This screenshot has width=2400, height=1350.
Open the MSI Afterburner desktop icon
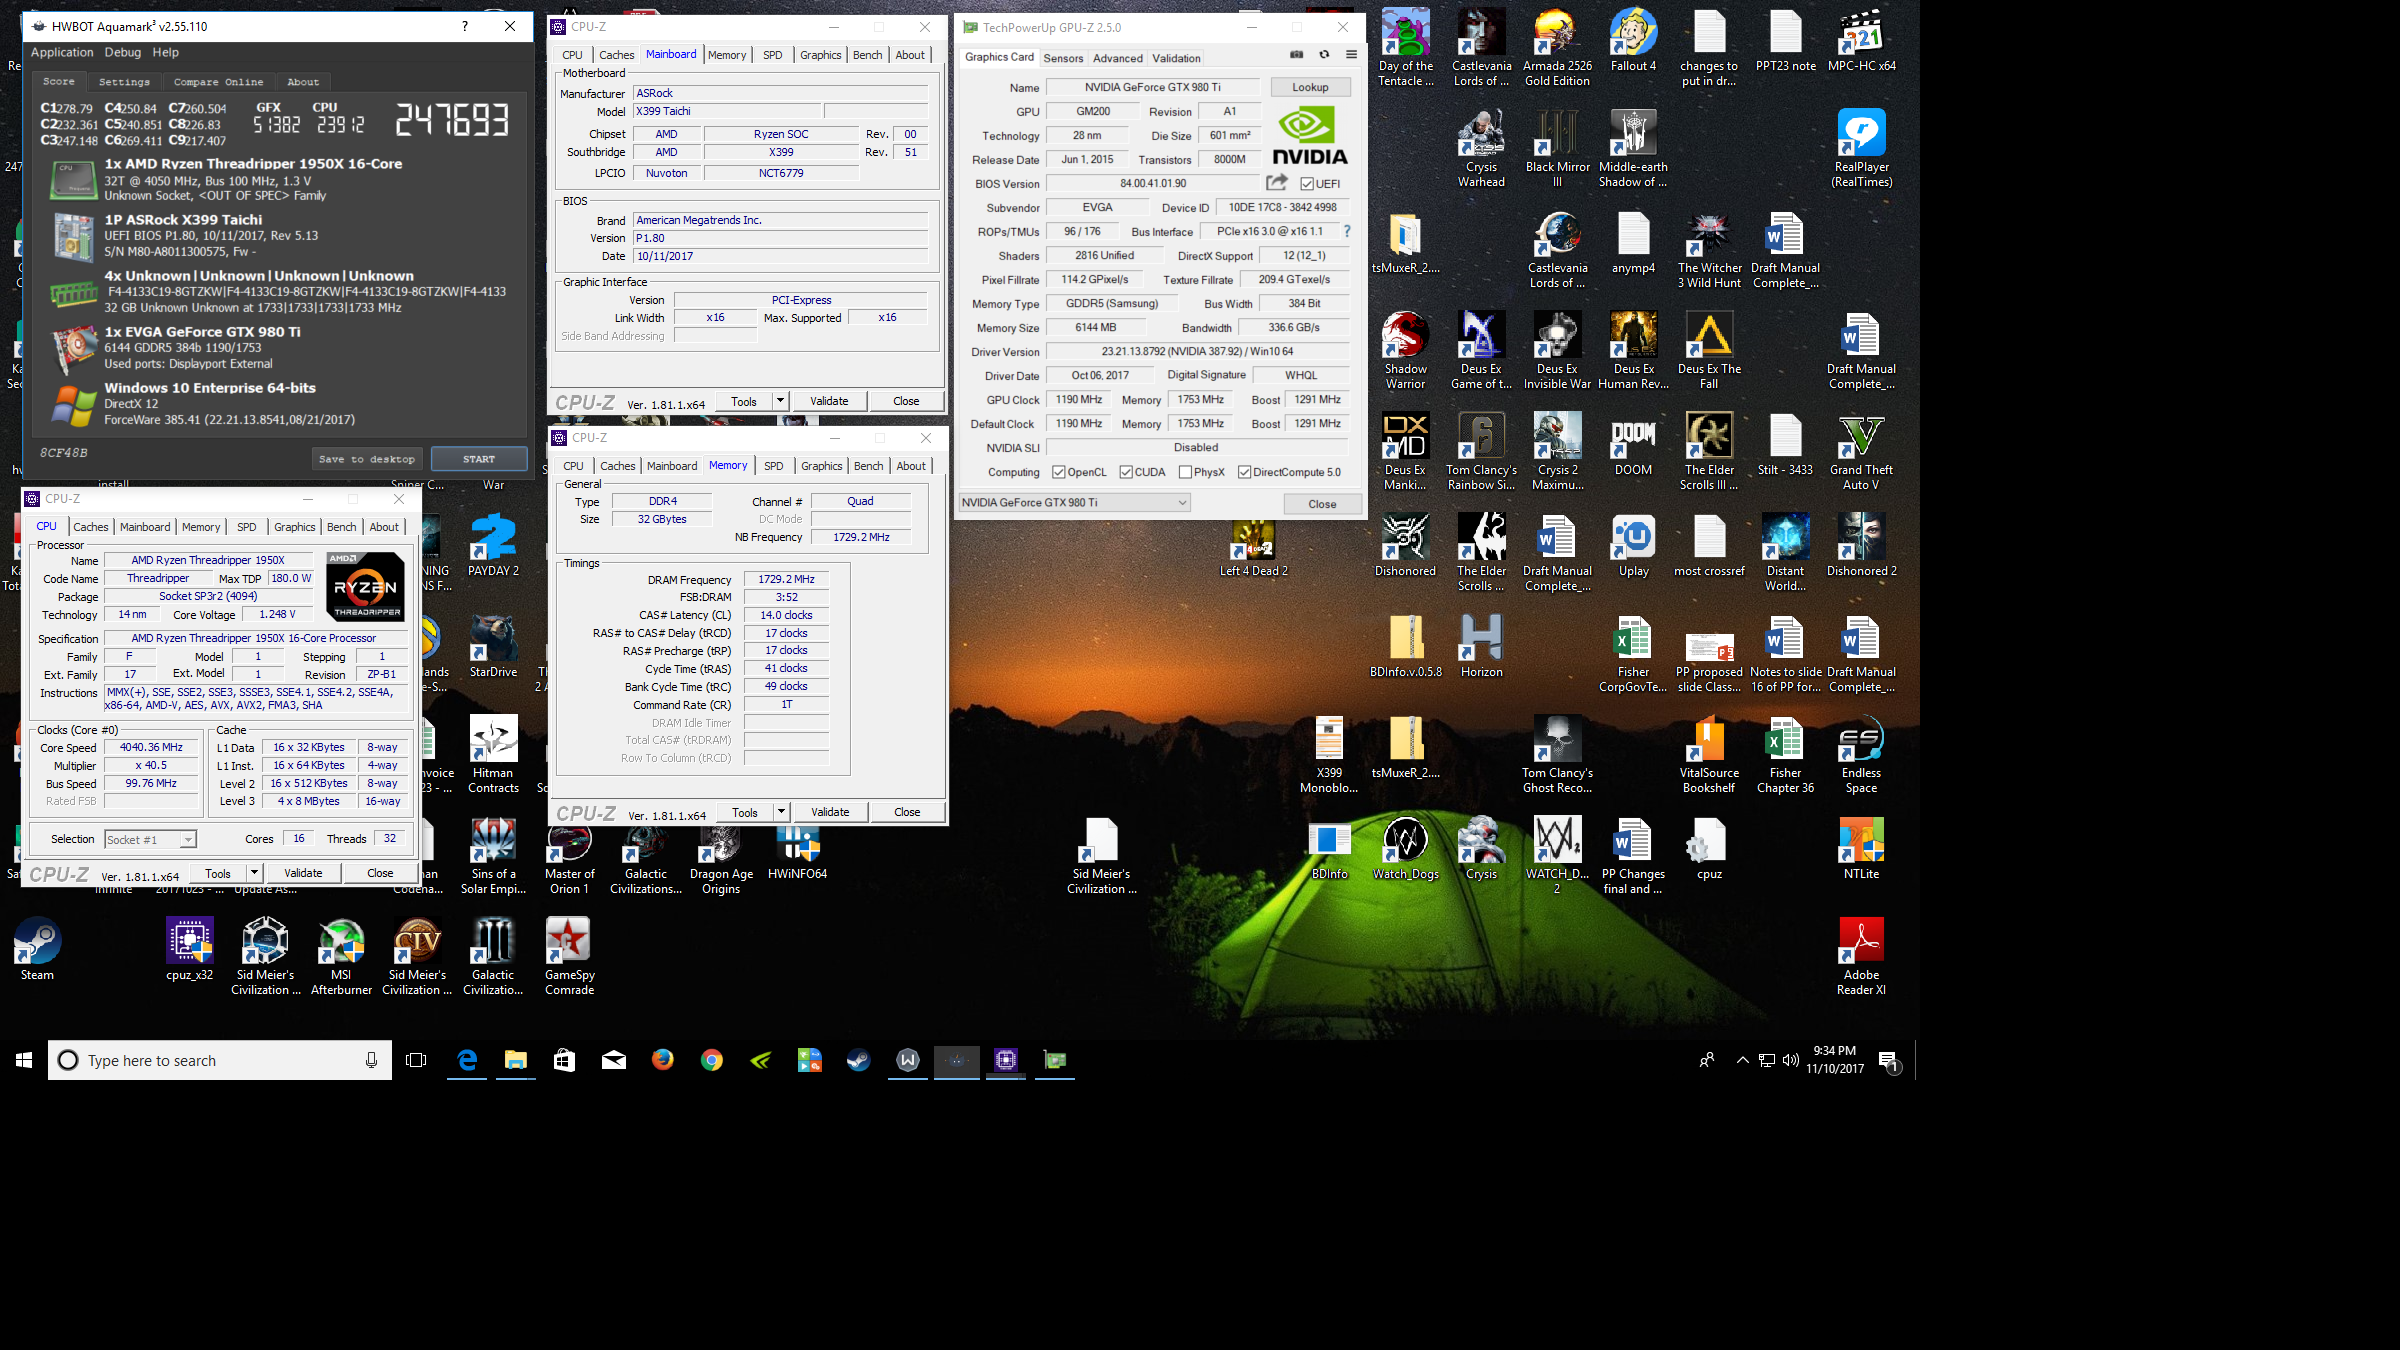[x=341, y=957]
